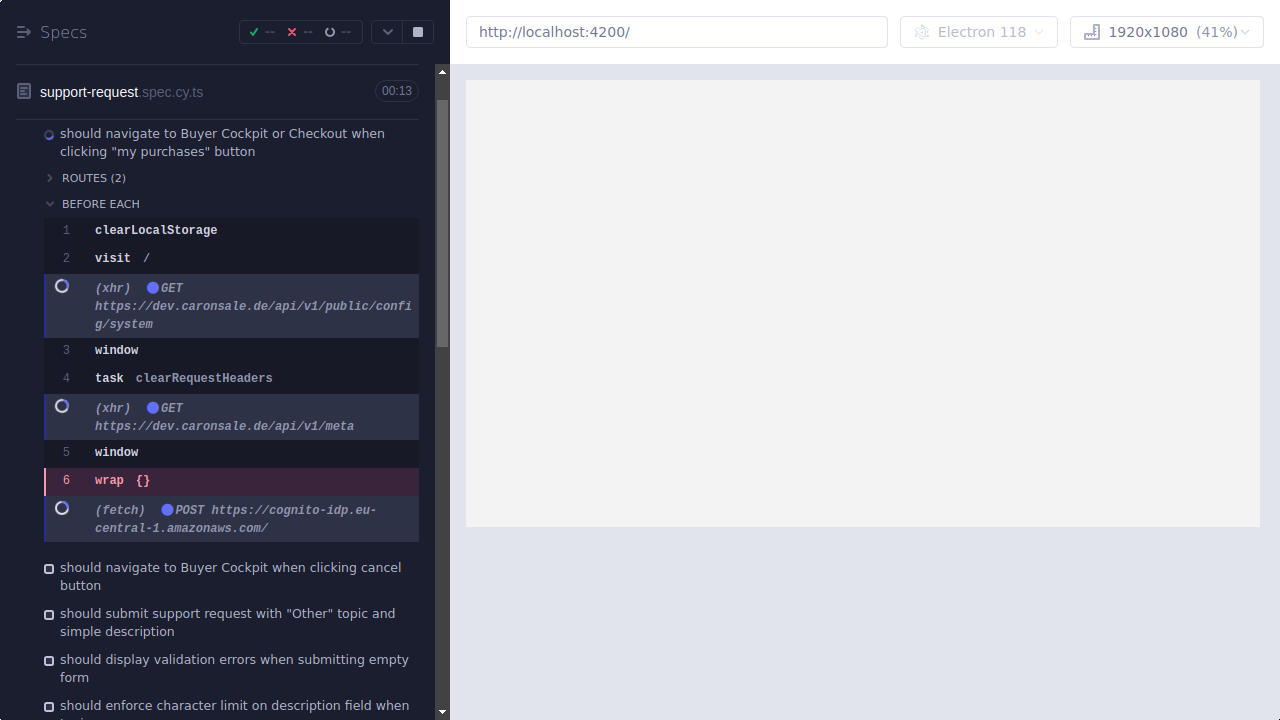Viewport: 1280px width, 720px height.
Task: Click the red failed-tests X icon
Action: coord(291,31)
